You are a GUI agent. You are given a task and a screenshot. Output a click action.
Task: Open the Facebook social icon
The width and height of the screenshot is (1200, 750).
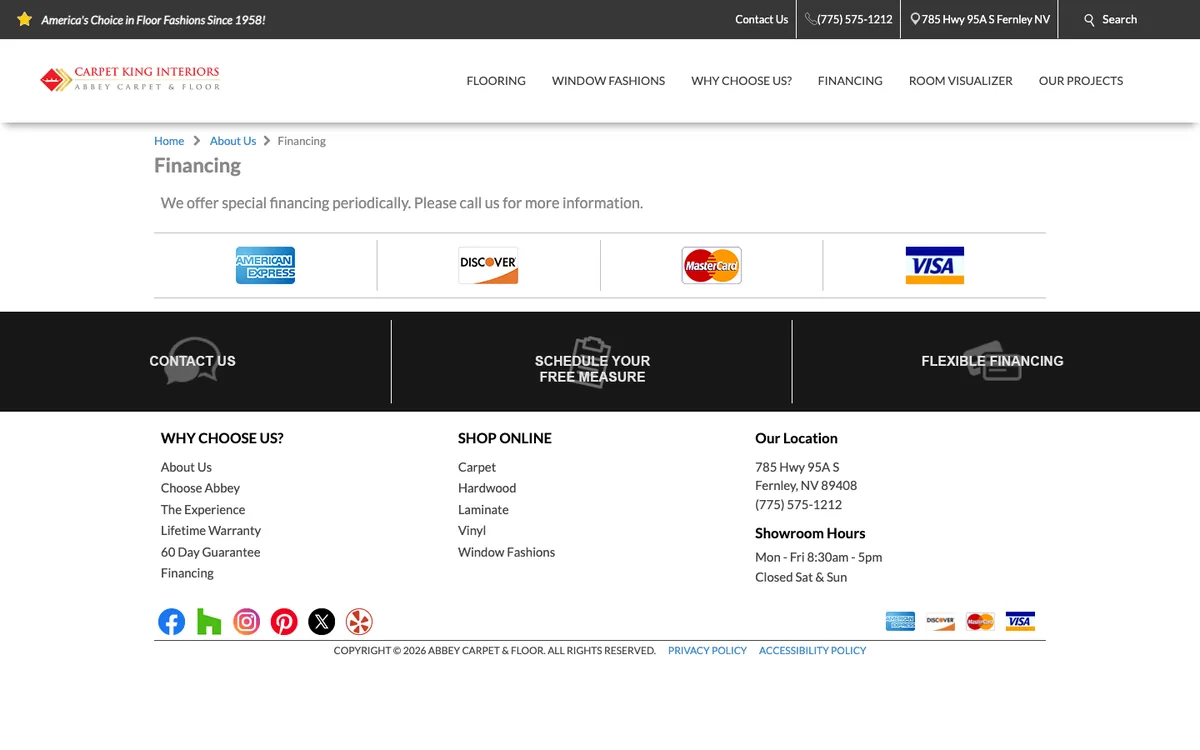(172, 621)
